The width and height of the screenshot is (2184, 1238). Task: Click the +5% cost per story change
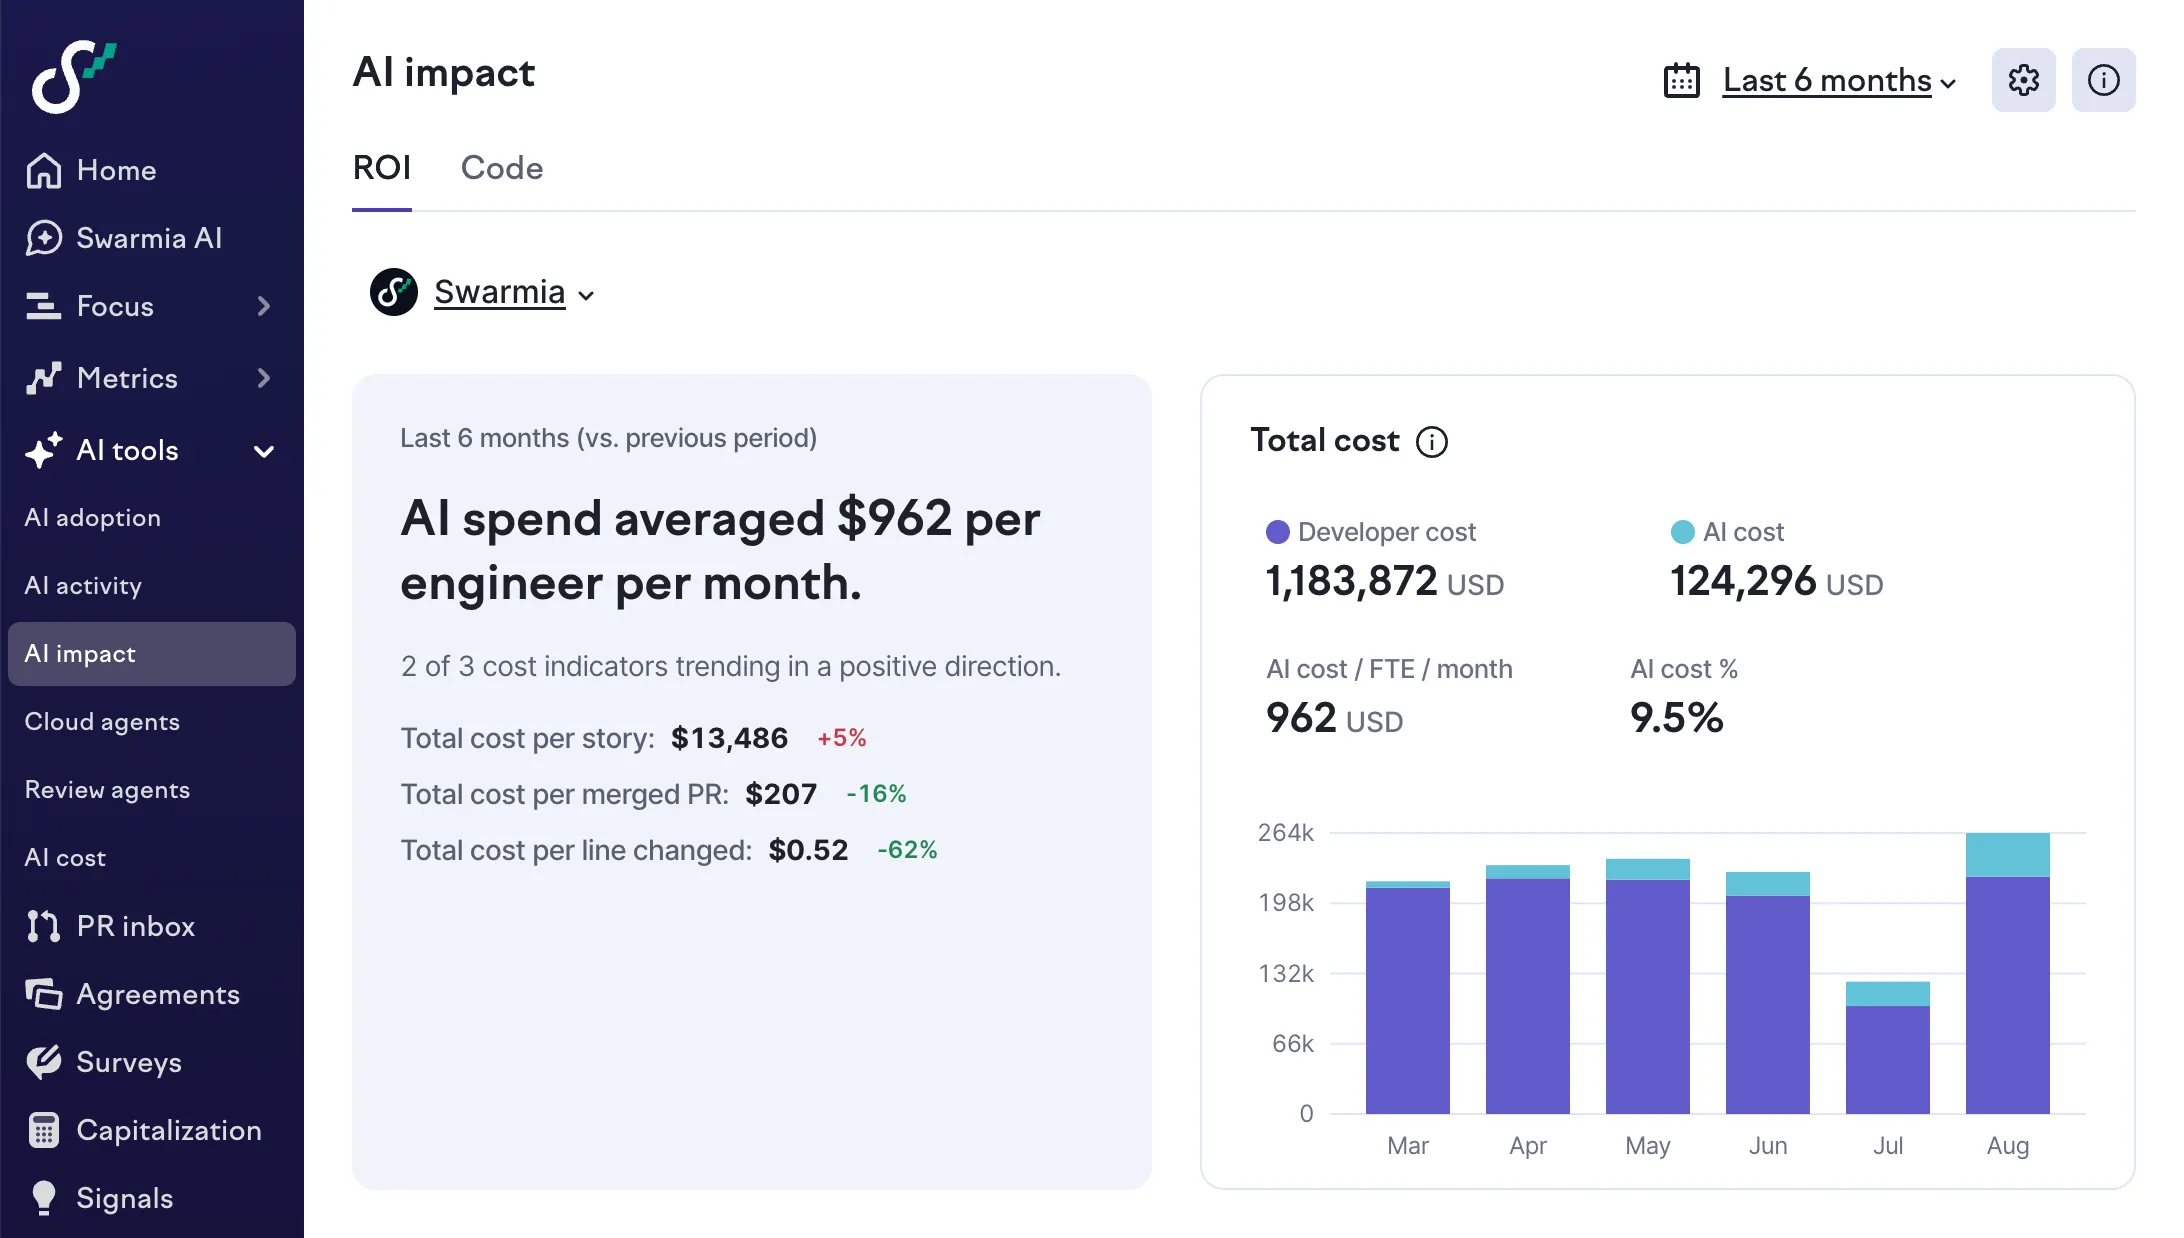pyautogui.click(x=842, y=738)
